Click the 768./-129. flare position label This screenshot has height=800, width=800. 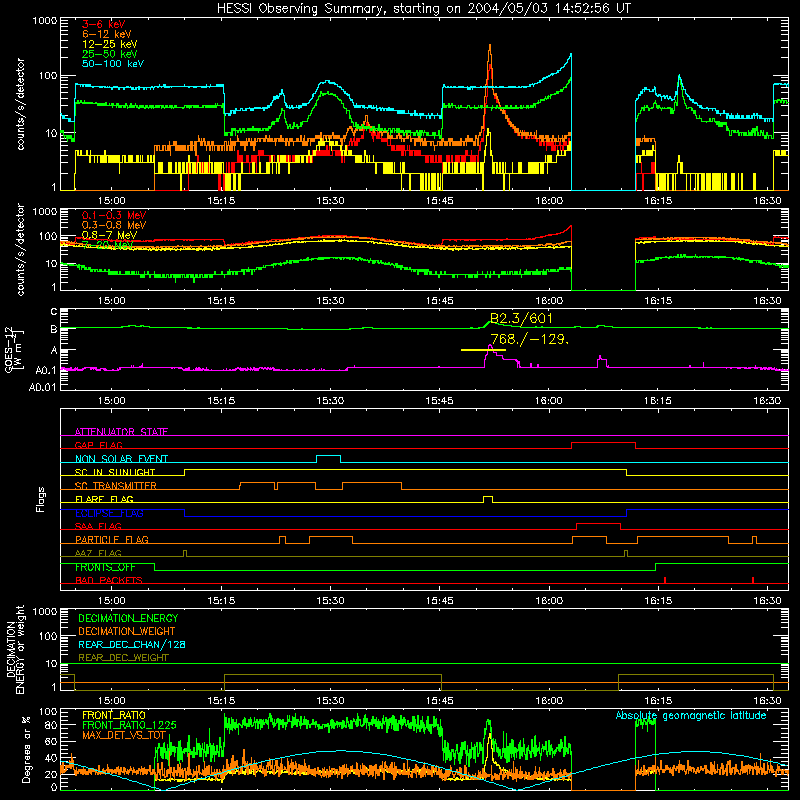pyautogui.click(x=530, y=339)
